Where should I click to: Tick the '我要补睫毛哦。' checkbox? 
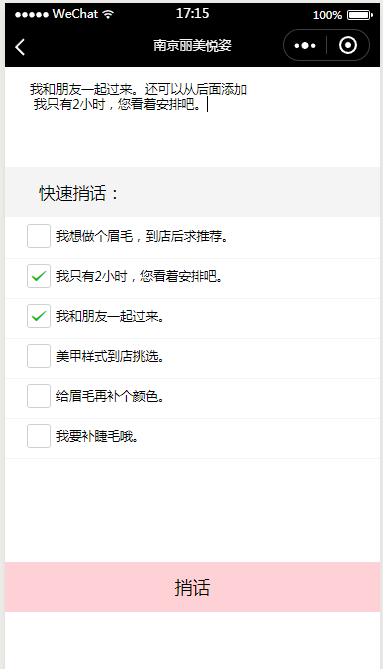[39, 436]
